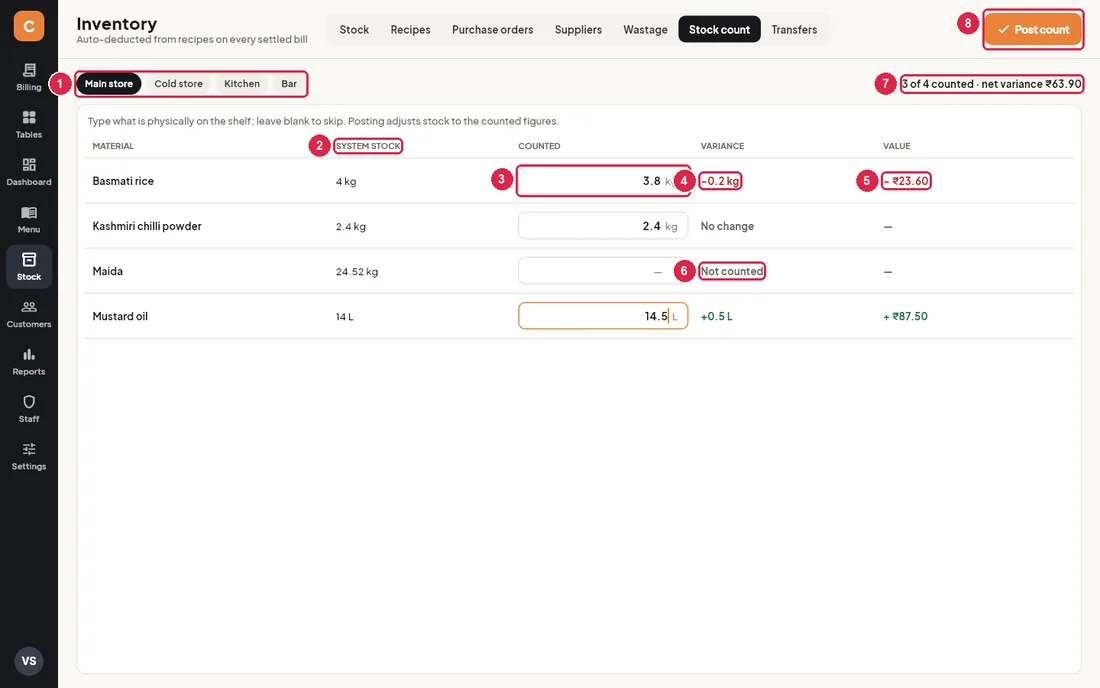Click the MATERIAL column header
Viewport: 1100px width, 688px height.
tap(113, 146)
